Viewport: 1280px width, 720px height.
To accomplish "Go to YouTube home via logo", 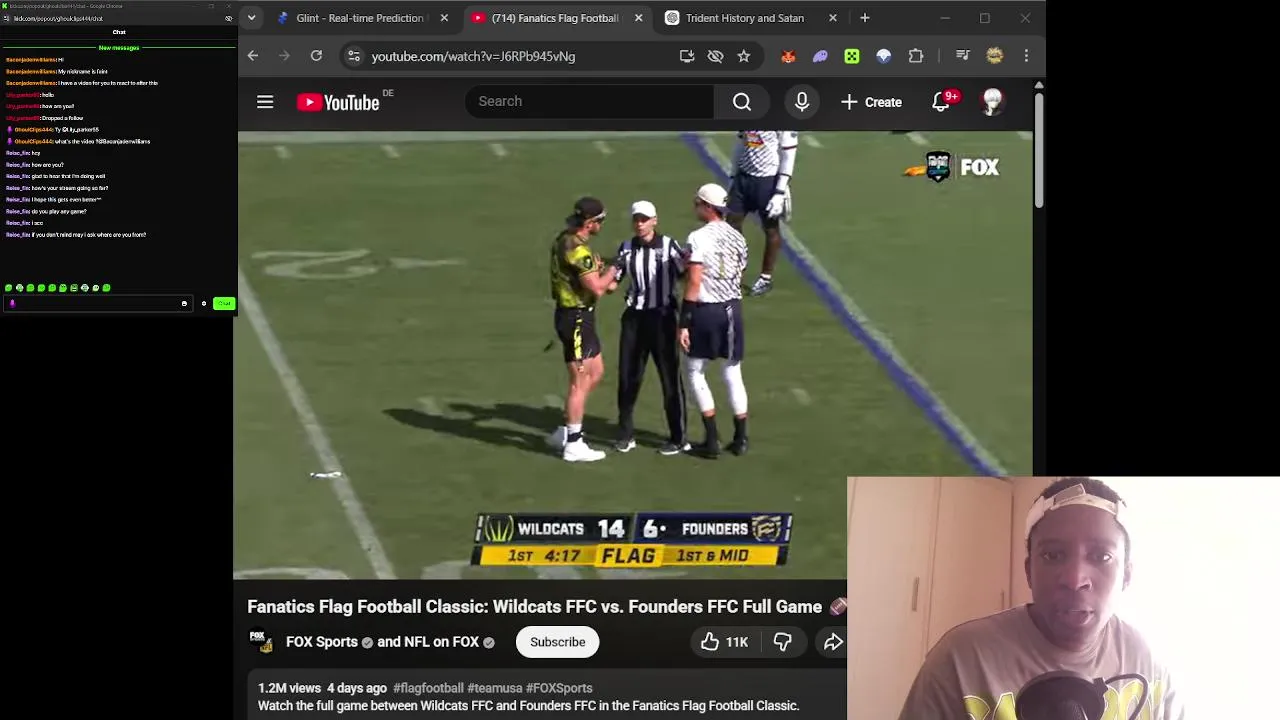I will [338, 102].
